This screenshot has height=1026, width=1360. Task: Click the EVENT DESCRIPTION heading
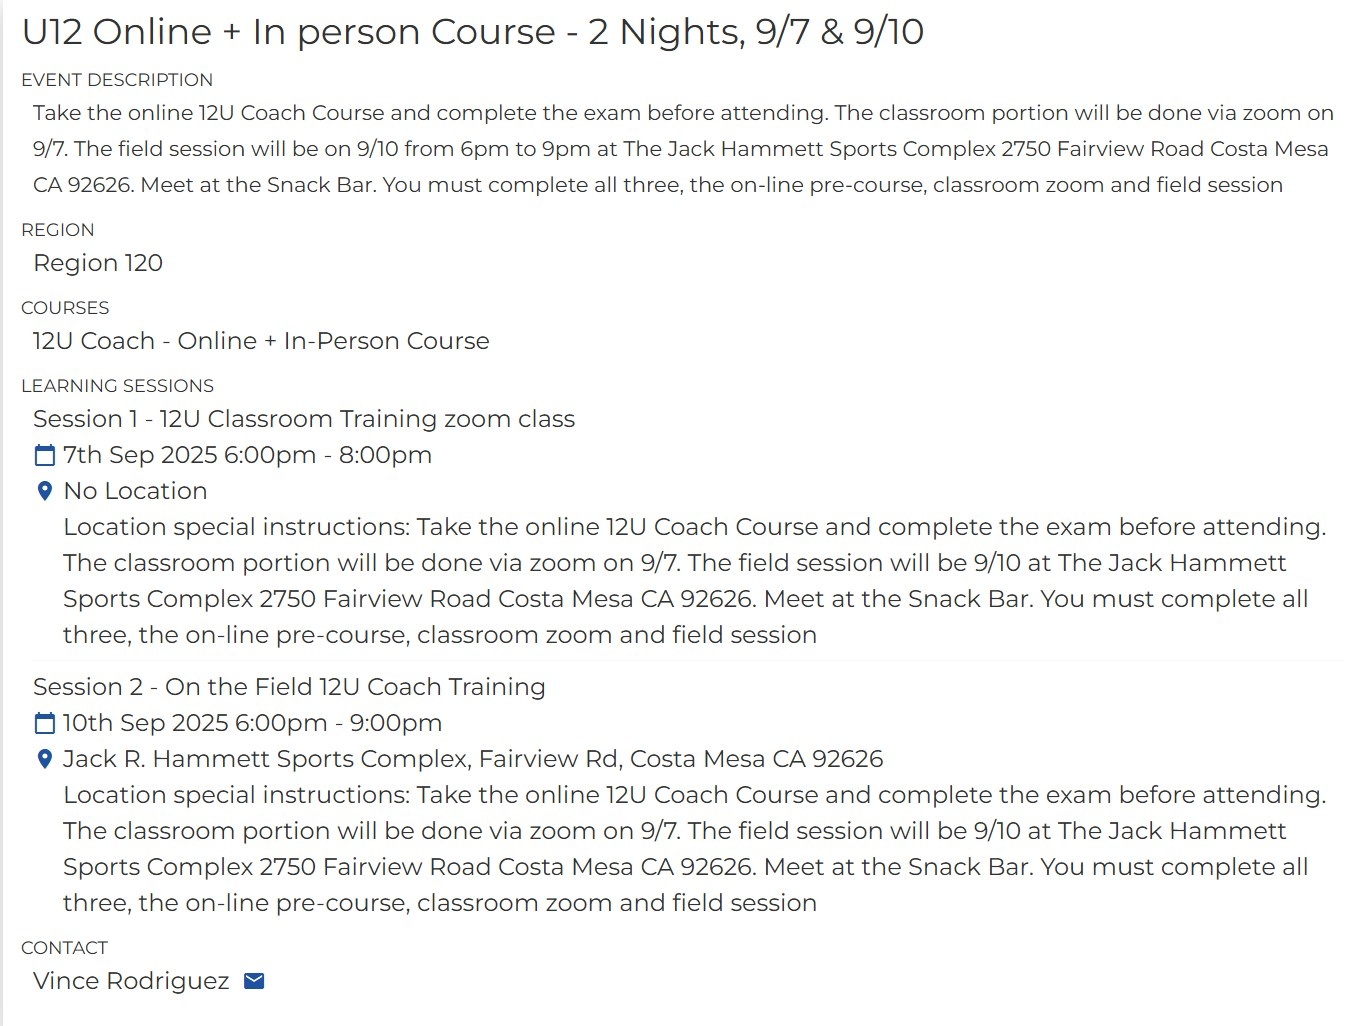117,80
